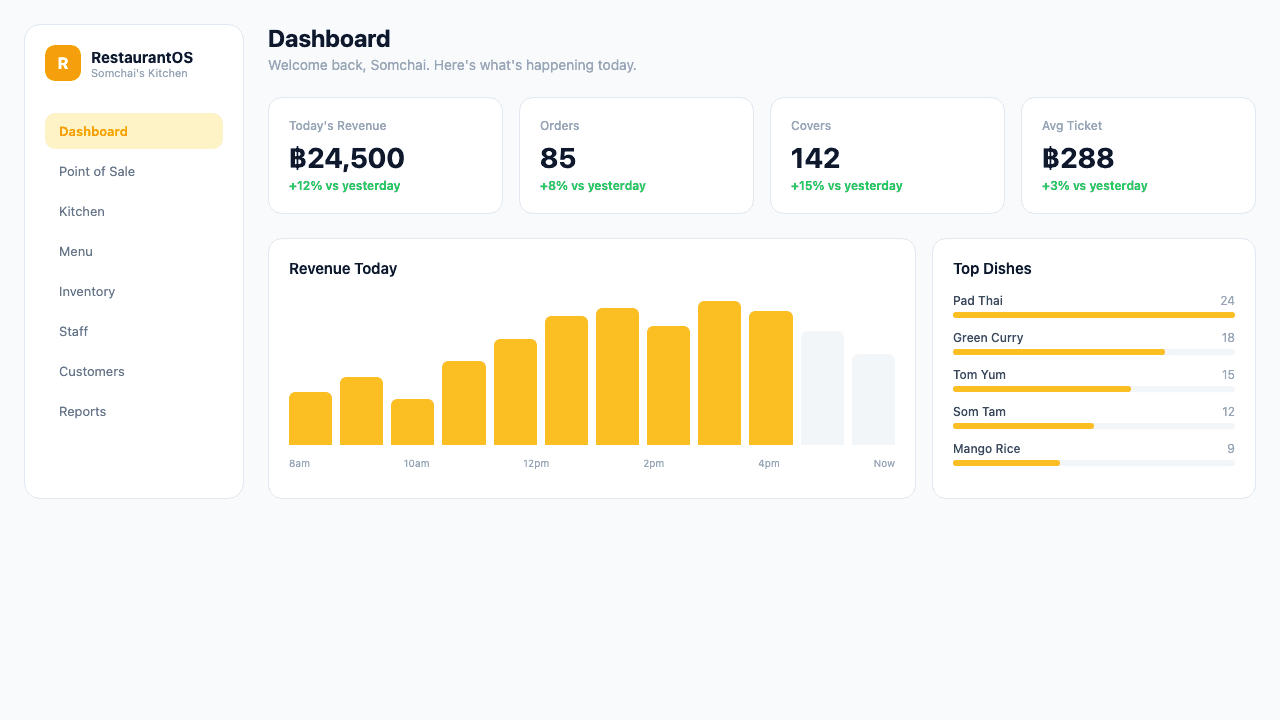This screenshot has width=1280, height=720.
Task: Click the Now axis label
Action: pos(884,464)
